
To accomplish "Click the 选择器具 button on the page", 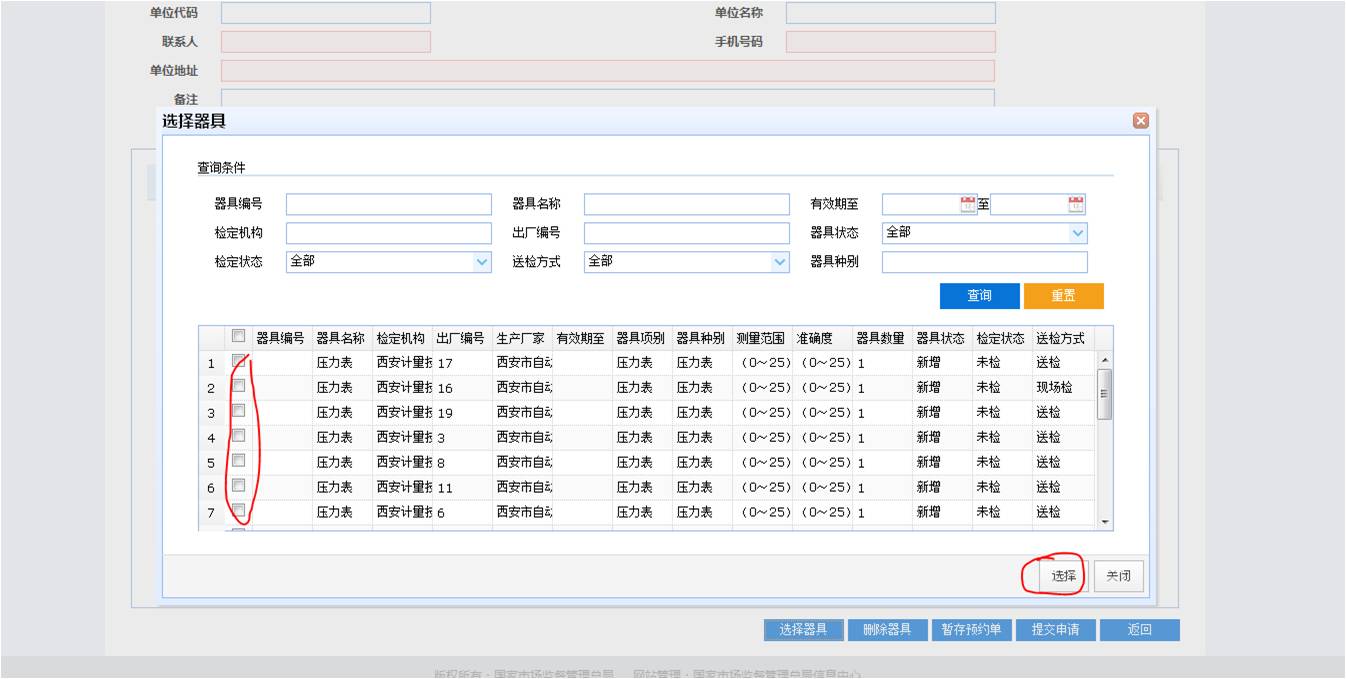I will pos(804,630).
